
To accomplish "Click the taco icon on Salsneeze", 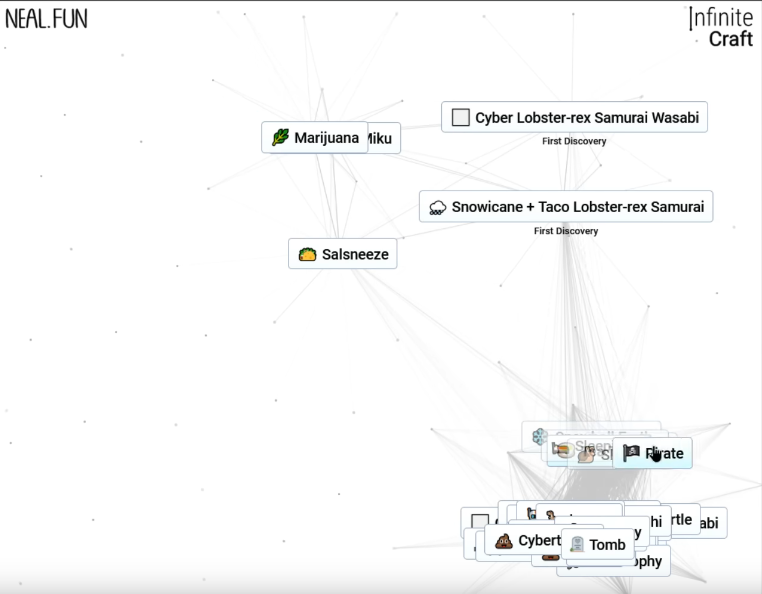I will [x=307, y=254].
